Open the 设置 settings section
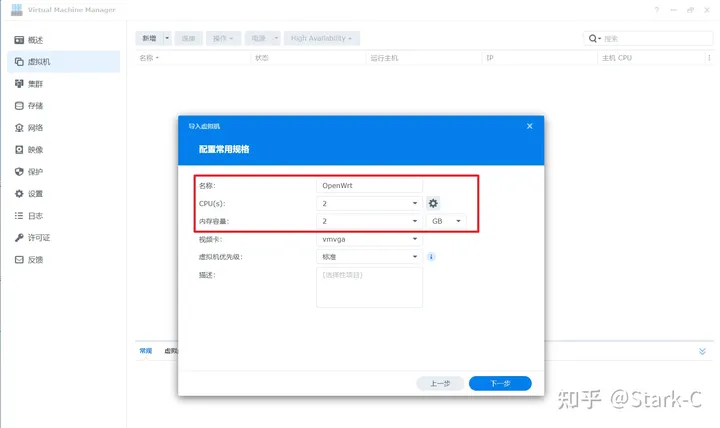This screenshot has height=428, width=720. pos(63,194)
